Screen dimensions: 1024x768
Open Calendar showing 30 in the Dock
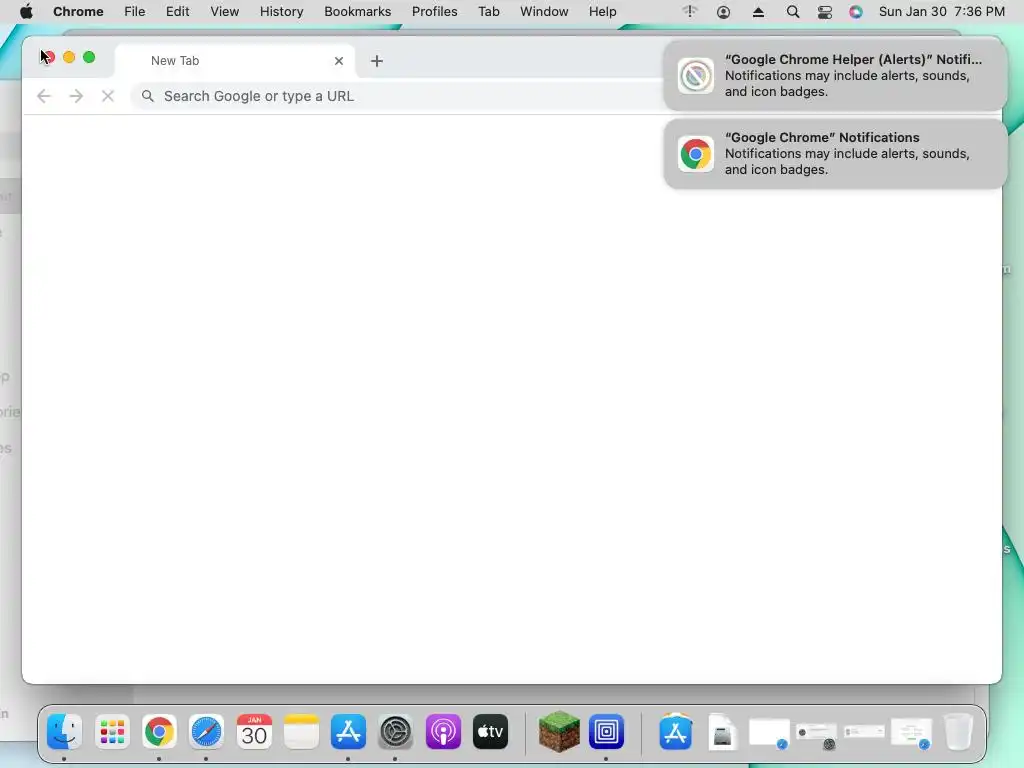coord(254,731)
